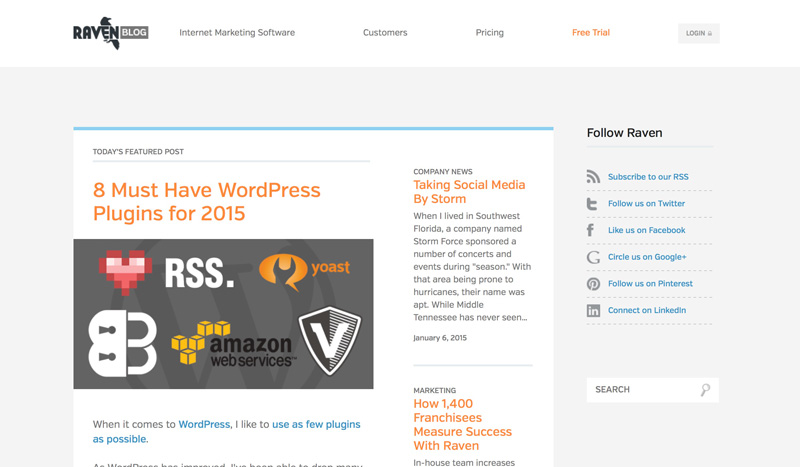Screen dimensions: 800x467
Task: Select Connect on LinkedIn link
Action: tap(647, 310)
